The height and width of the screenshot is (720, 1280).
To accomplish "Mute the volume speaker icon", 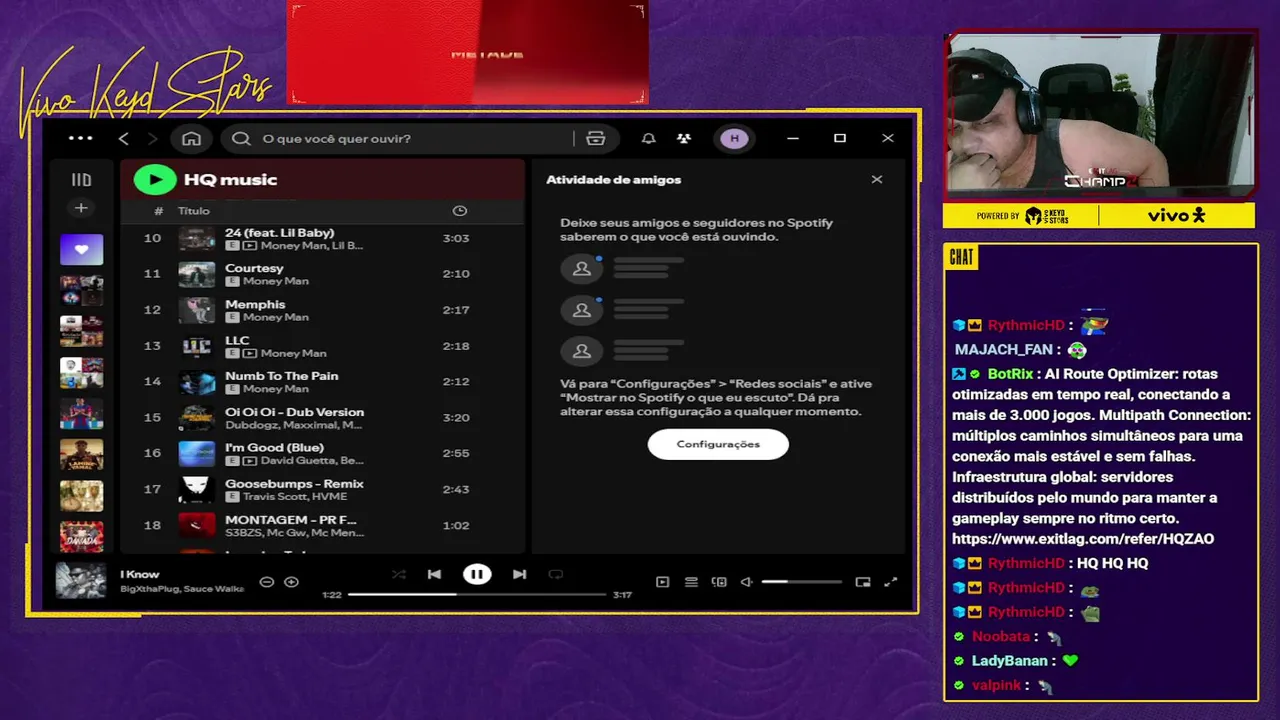I will click(x=746, y=582).
